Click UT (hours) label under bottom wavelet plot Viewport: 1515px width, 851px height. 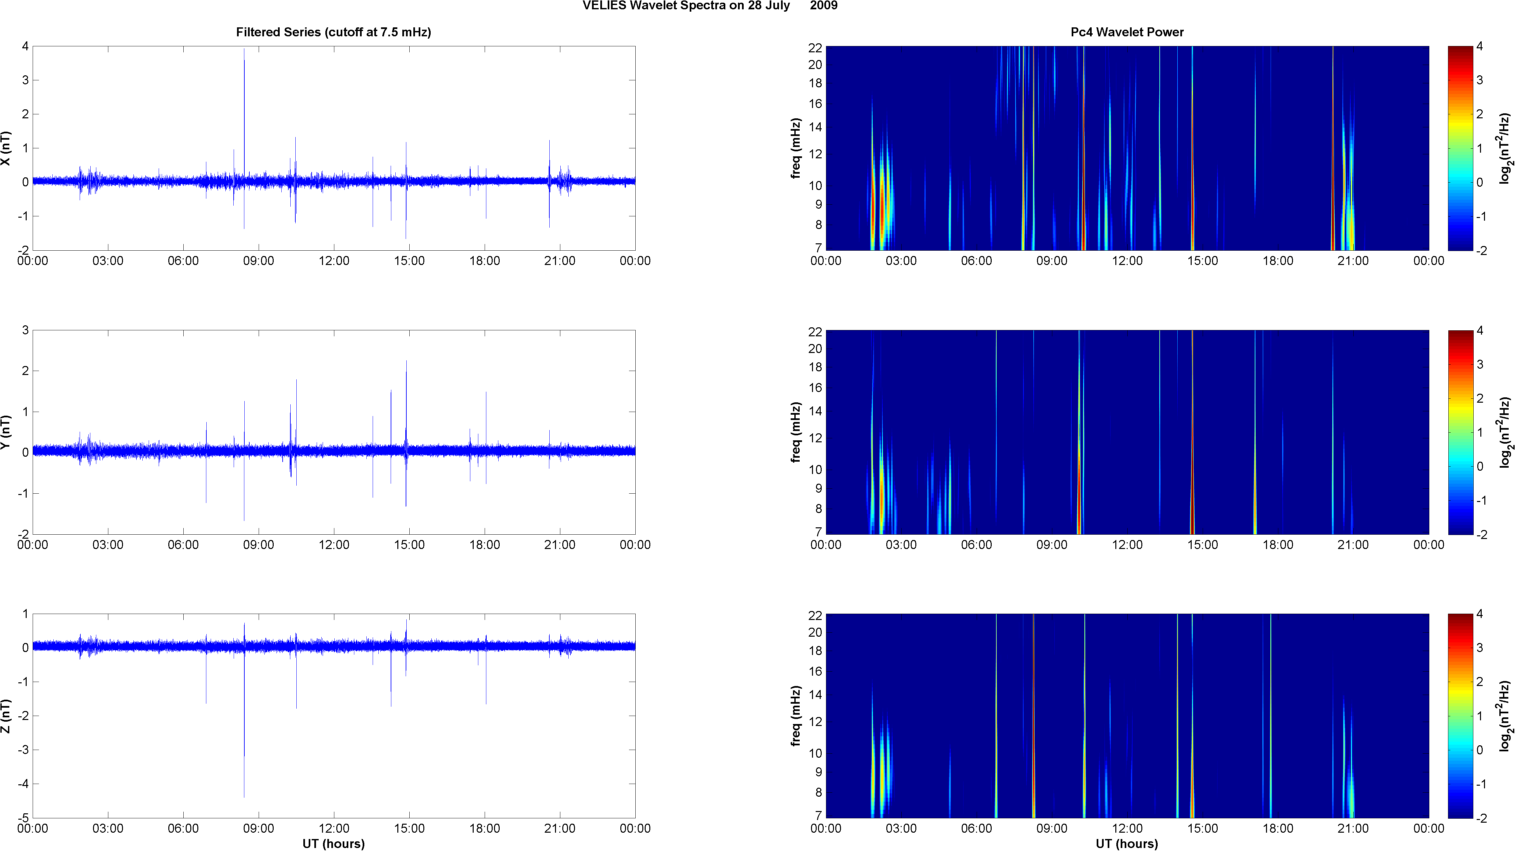click(x=1127, y=844)
